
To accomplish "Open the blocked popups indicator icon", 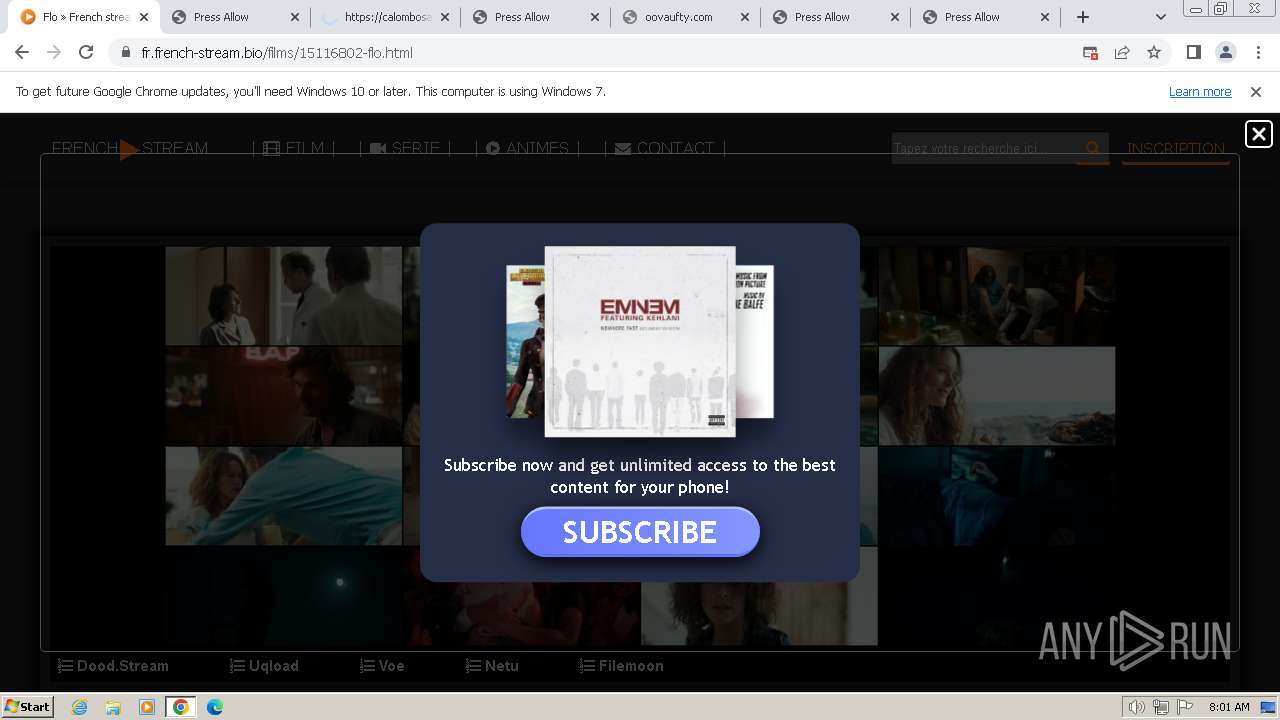I will tap(1090, 52).
